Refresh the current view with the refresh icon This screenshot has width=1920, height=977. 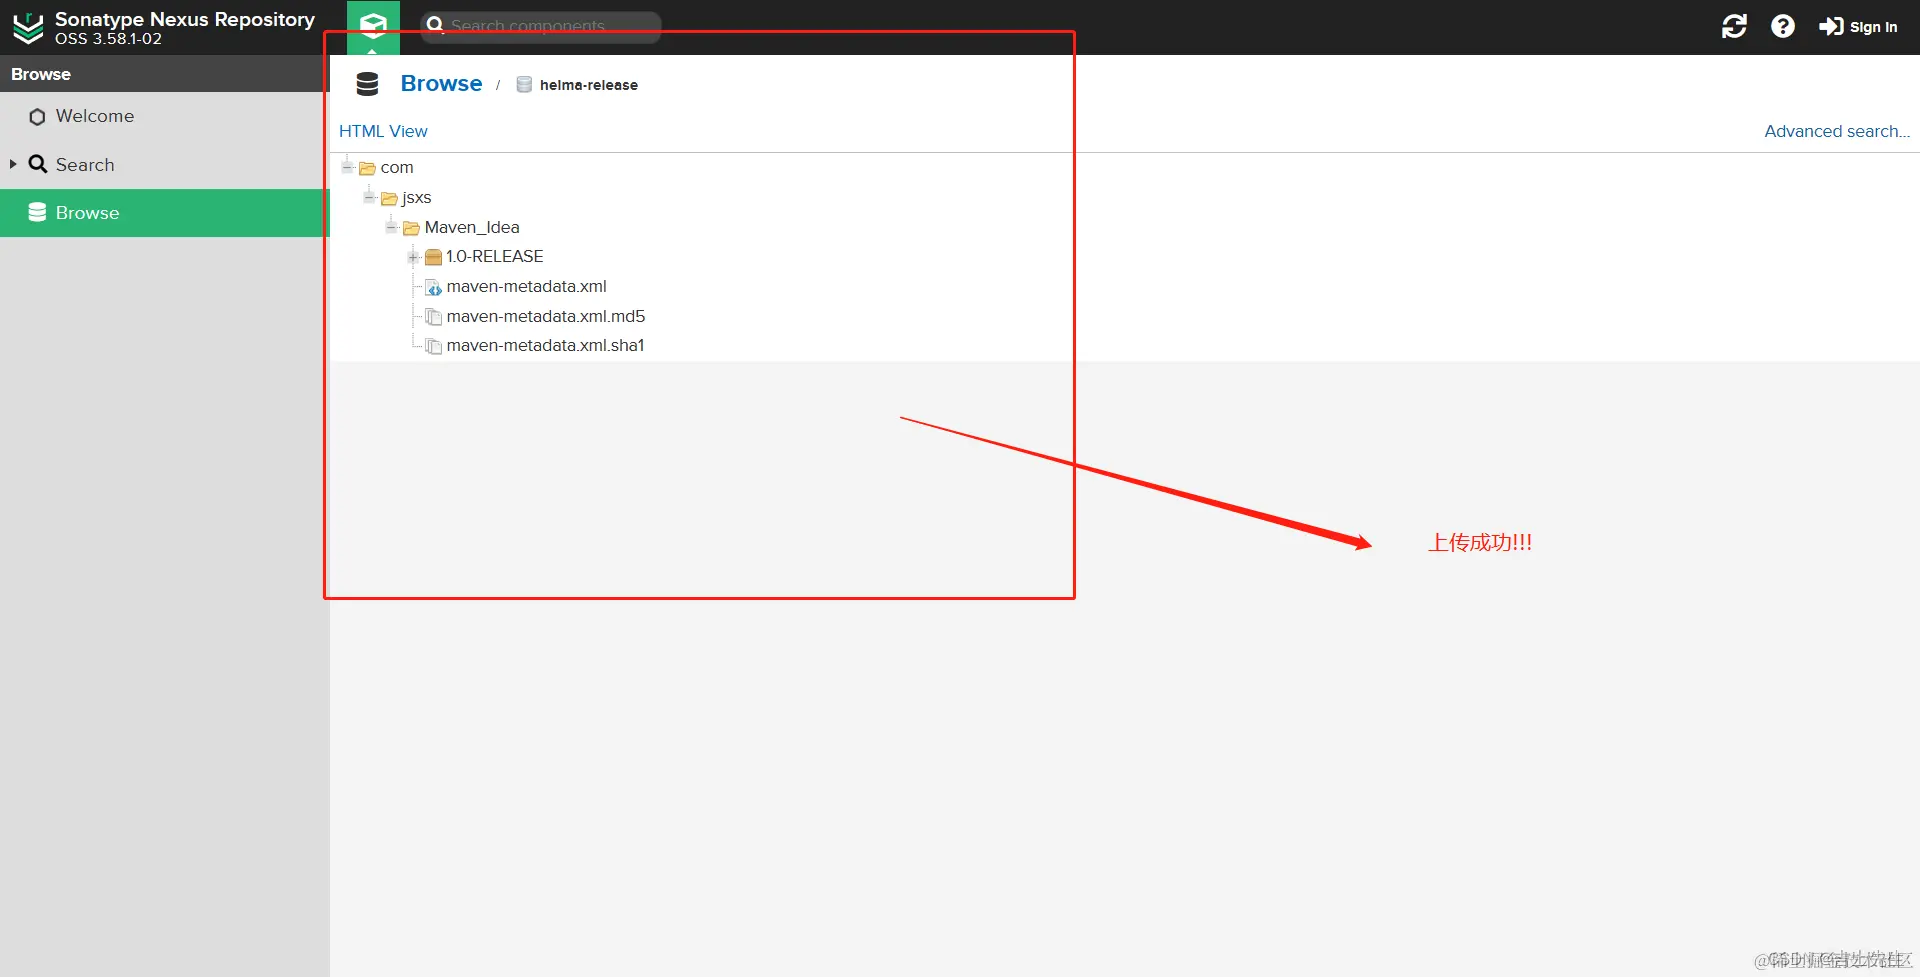tap(1734, 27)
